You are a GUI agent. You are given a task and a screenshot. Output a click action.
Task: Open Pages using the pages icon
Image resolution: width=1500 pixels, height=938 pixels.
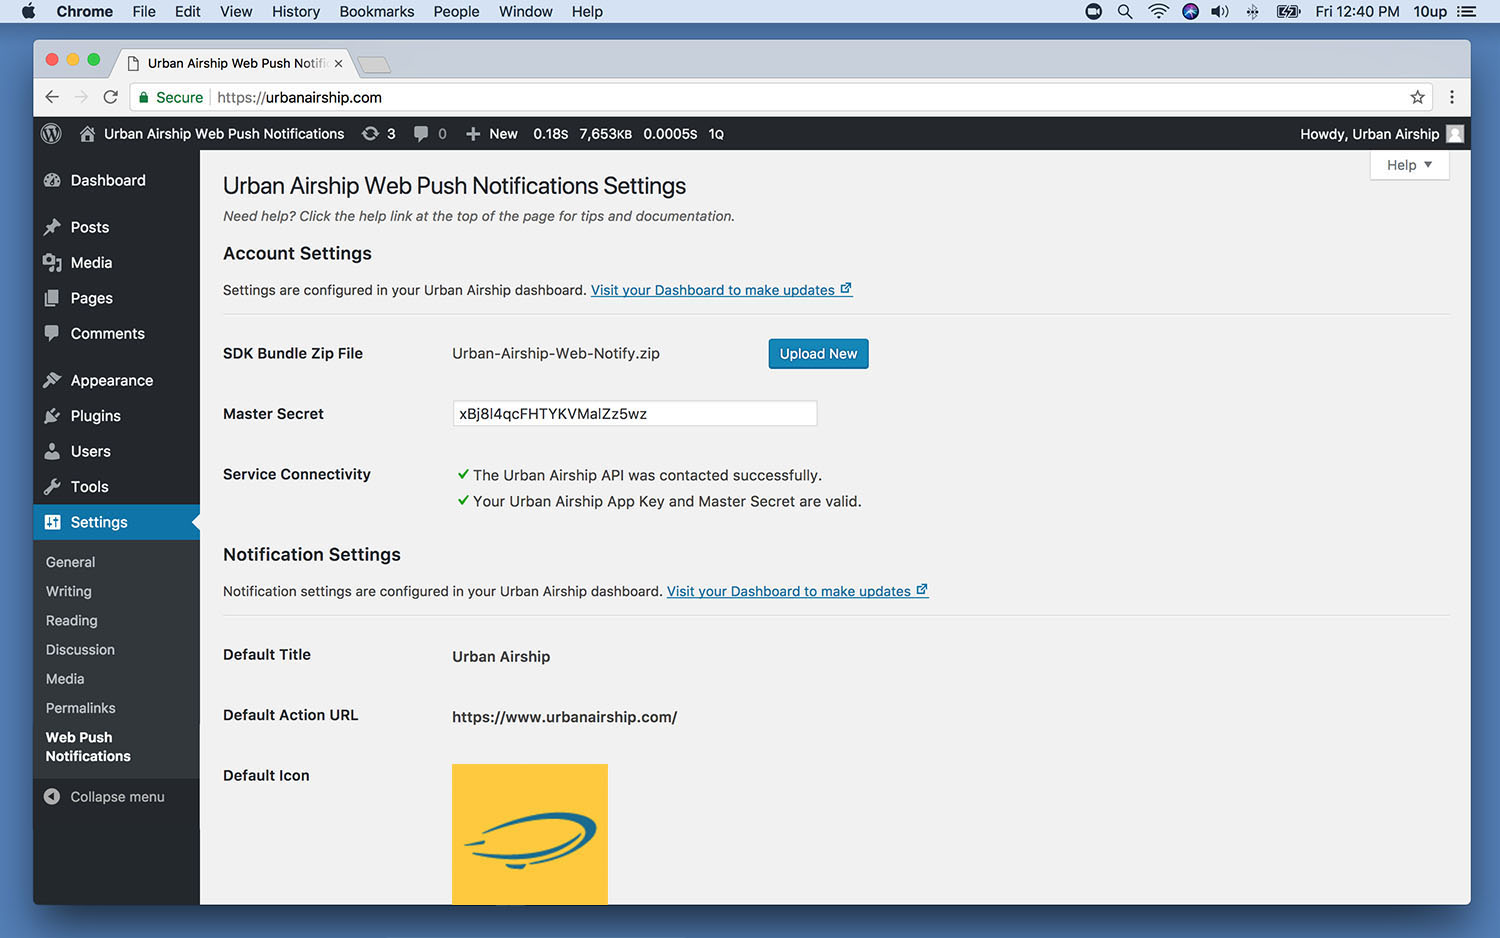52,298
